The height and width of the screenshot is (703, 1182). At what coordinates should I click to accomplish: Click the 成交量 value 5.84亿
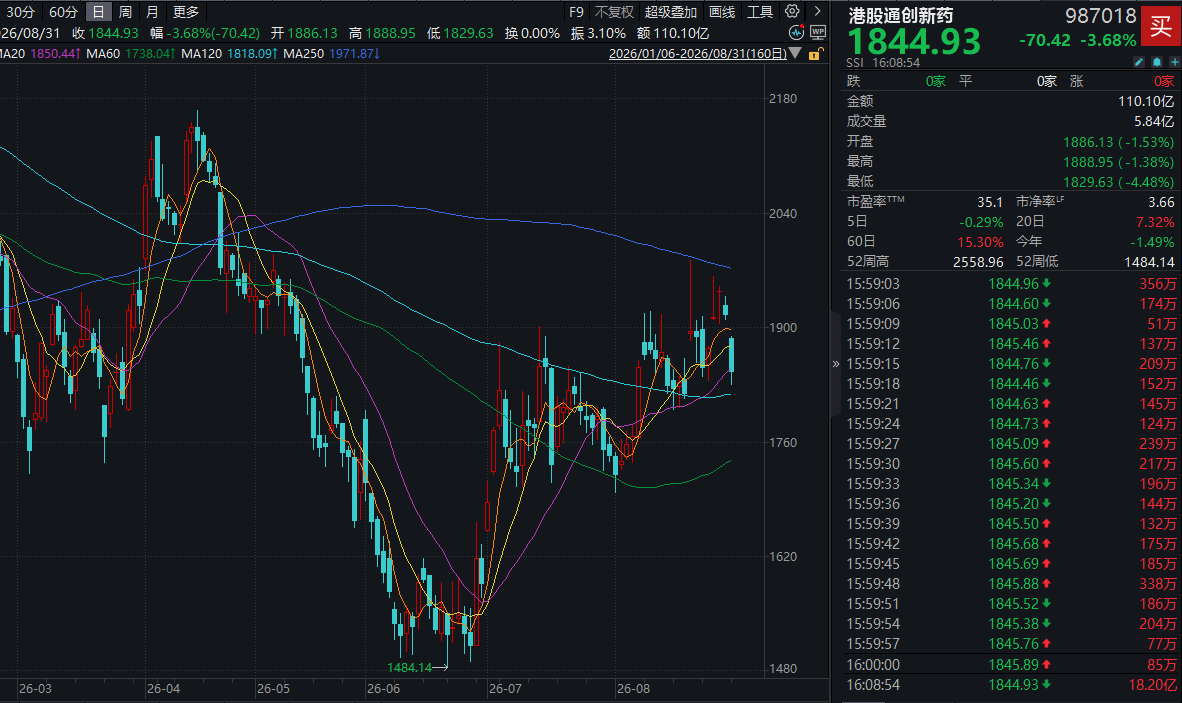[x=1153, y=121]
